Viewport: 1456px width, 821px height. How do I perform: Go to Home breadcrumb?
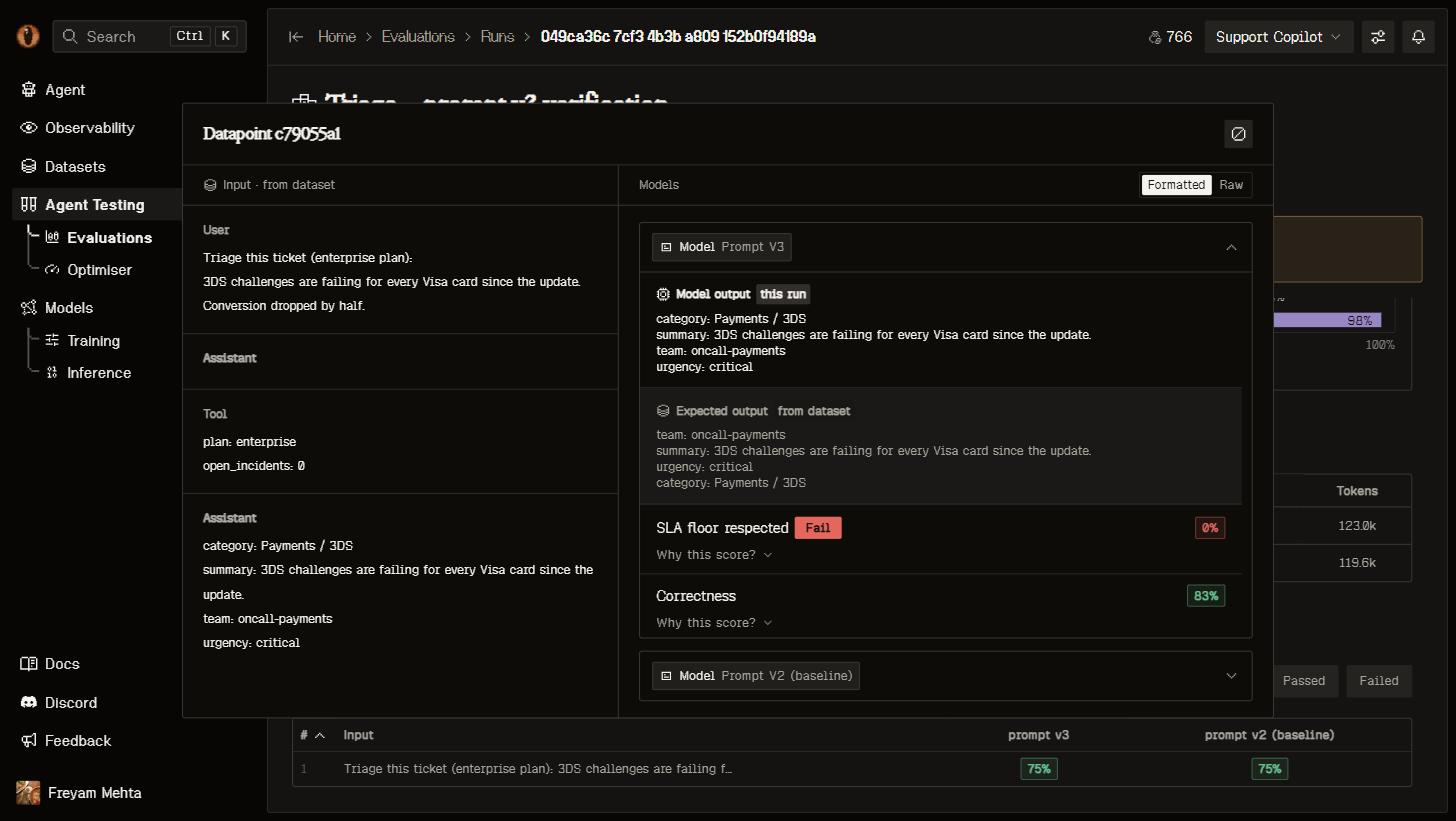[x=337, y=37]
